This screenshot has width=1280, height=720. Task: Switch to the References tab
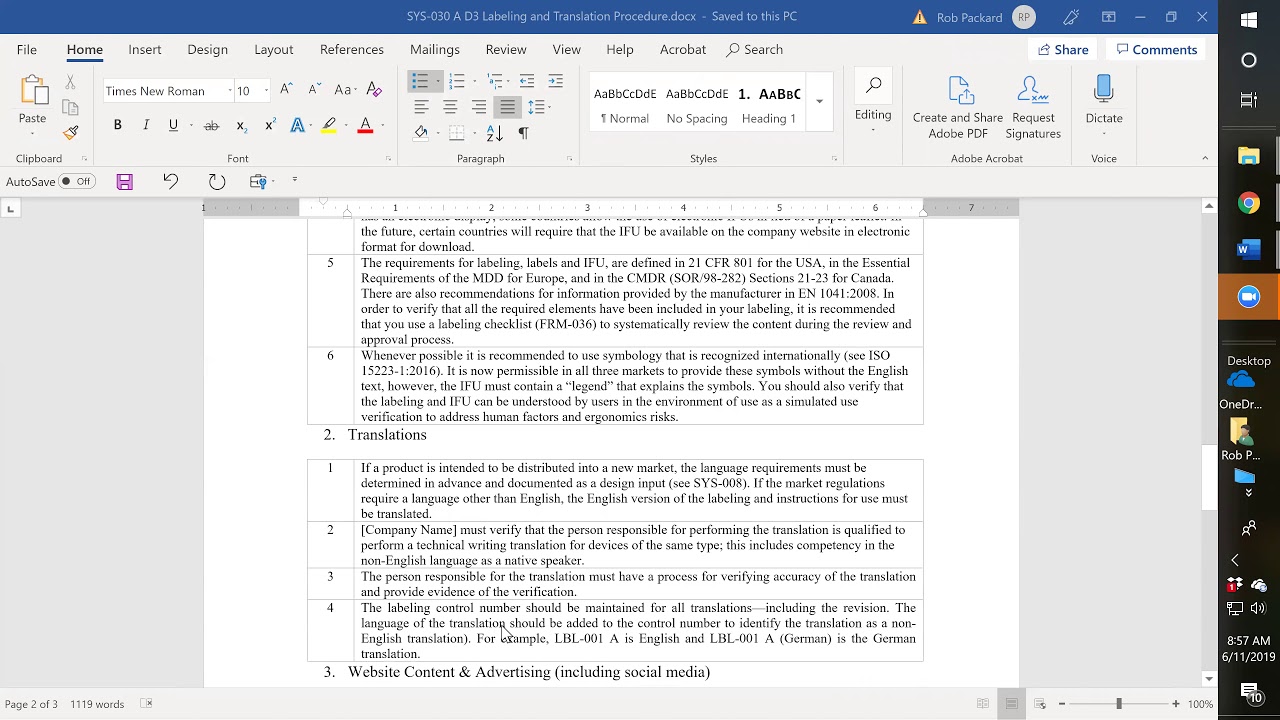pos(352,49)
